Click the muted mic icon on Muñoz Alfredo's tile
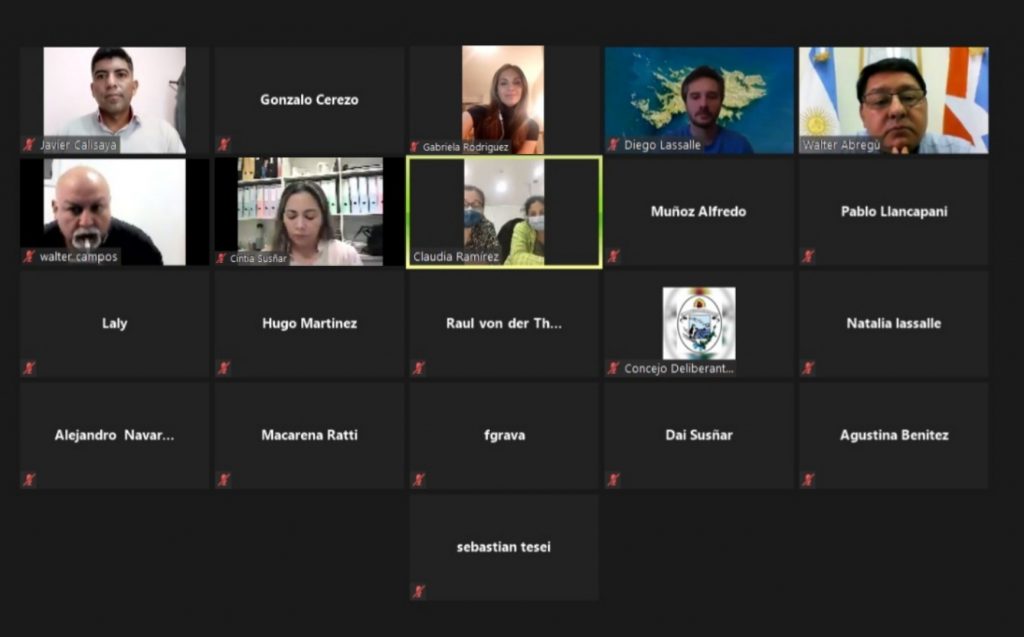The width and height of the screenshot is (1024, 637). (613, 257)
